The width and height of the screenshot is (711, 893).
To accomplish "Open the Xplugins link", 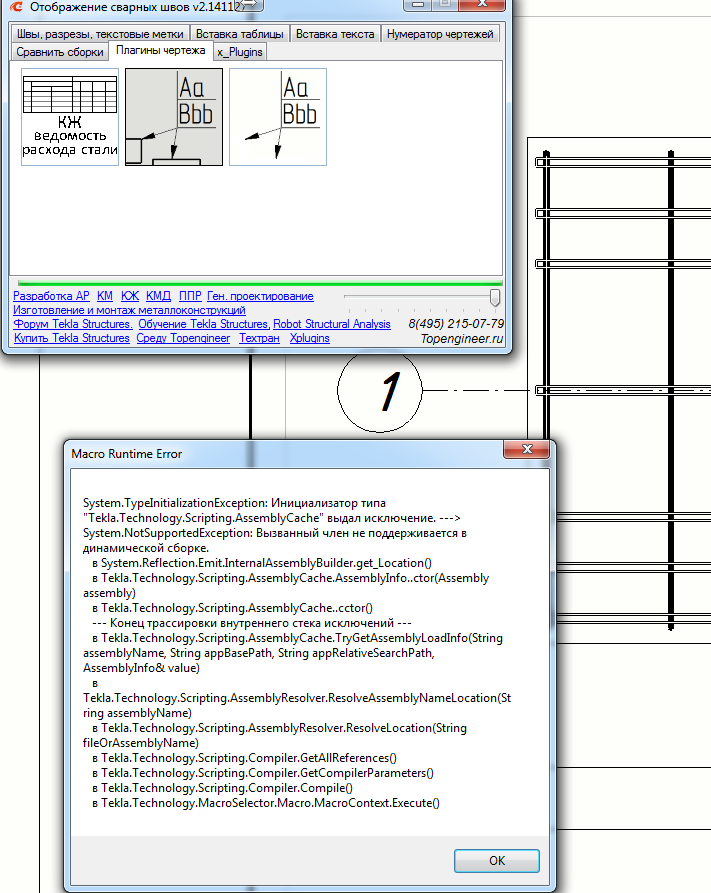I will tap(310, 338).
